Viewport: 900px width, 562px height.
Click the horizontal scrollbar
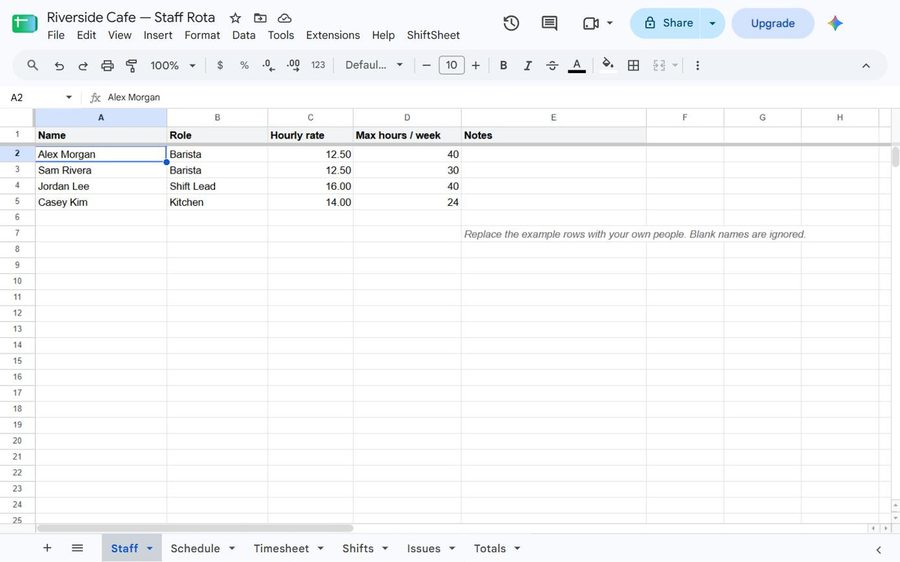tap(195, 528)
